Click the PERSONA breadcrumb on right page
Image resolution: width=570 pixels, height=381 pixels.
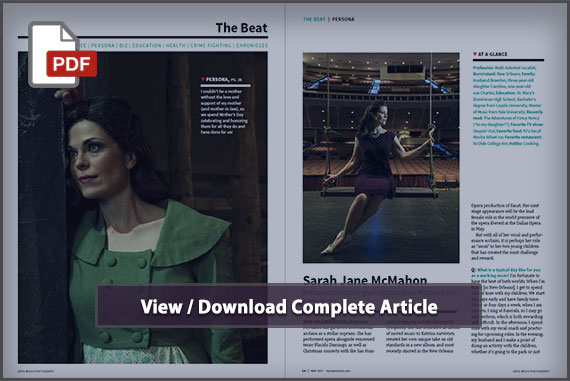click(343, 19)
